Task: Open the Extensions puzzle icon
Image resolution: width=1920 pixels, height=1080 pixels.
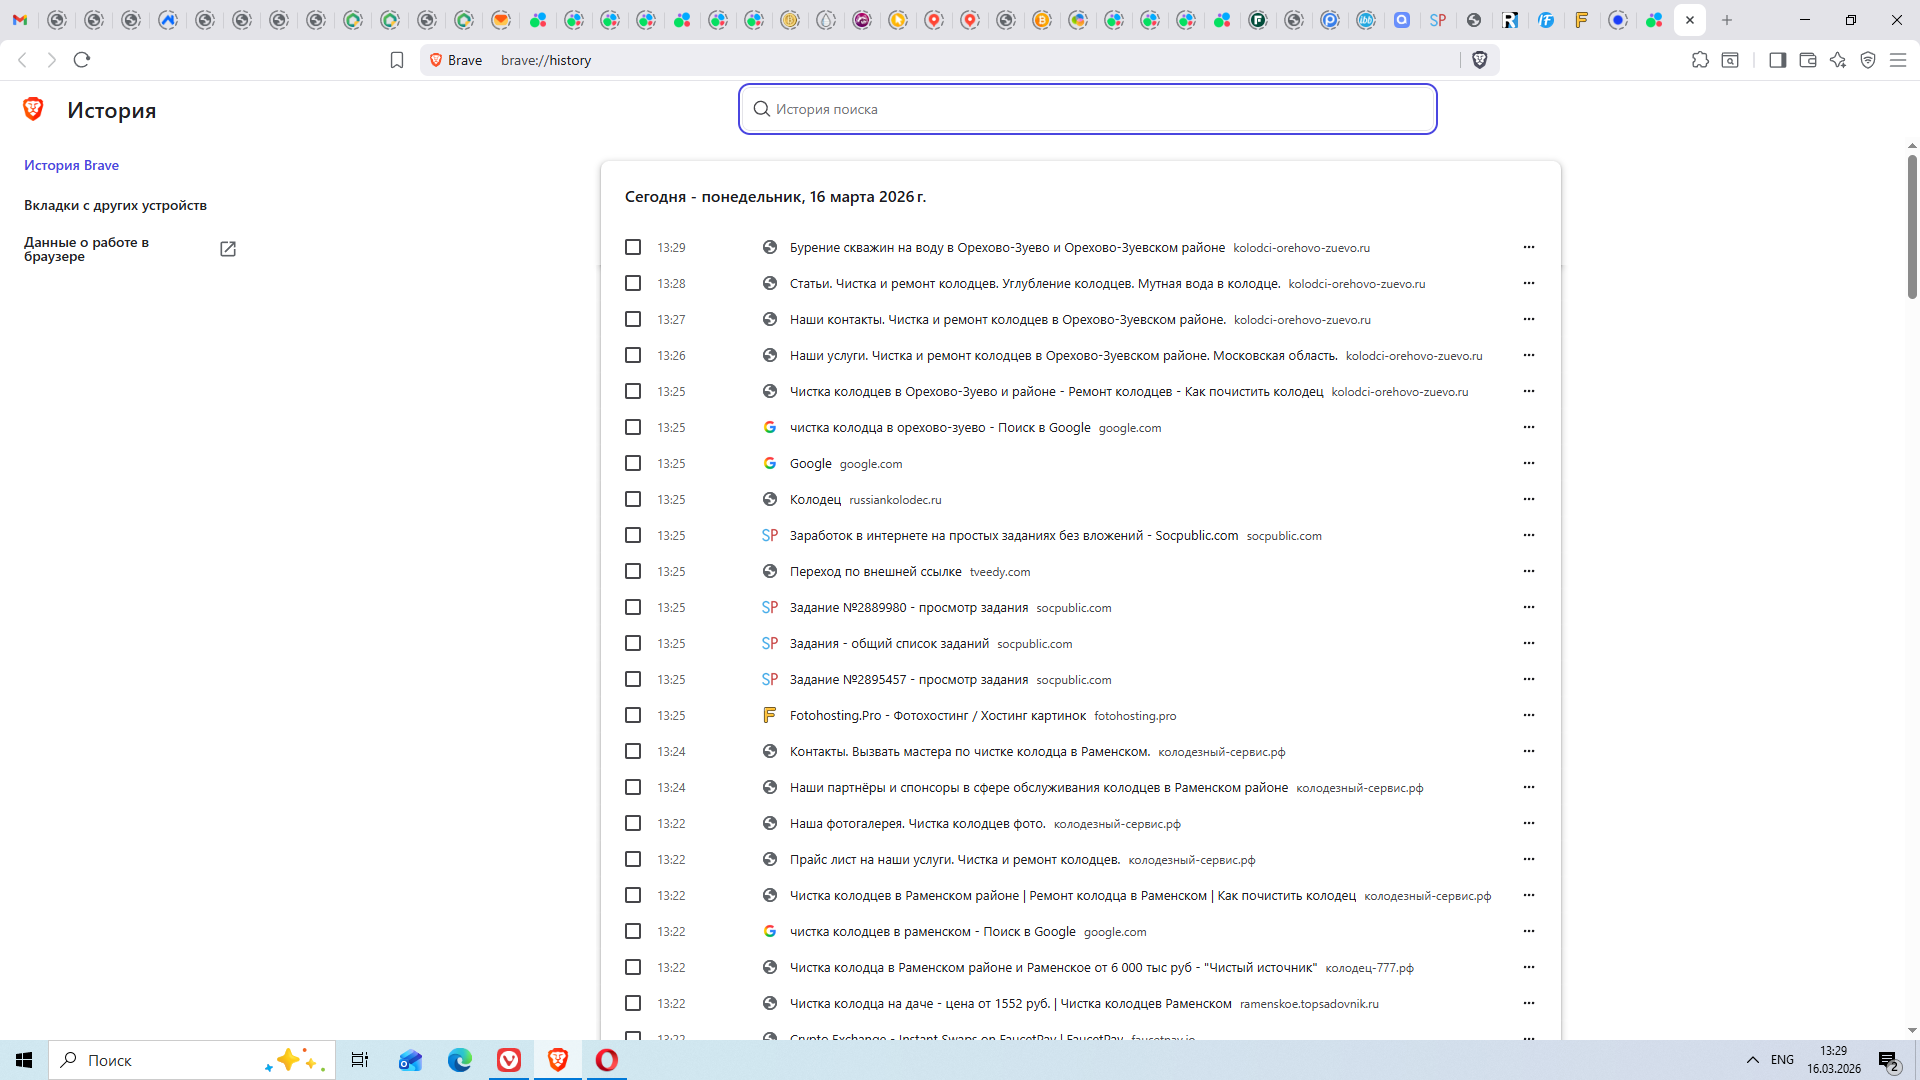Action: coord(1700,60)
